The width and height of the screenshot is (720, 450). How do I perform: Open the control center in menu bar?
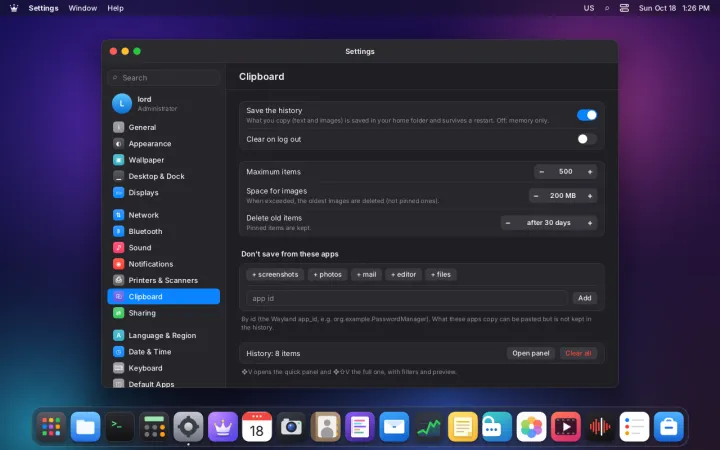pyautogui.click(x=624, y=8)
